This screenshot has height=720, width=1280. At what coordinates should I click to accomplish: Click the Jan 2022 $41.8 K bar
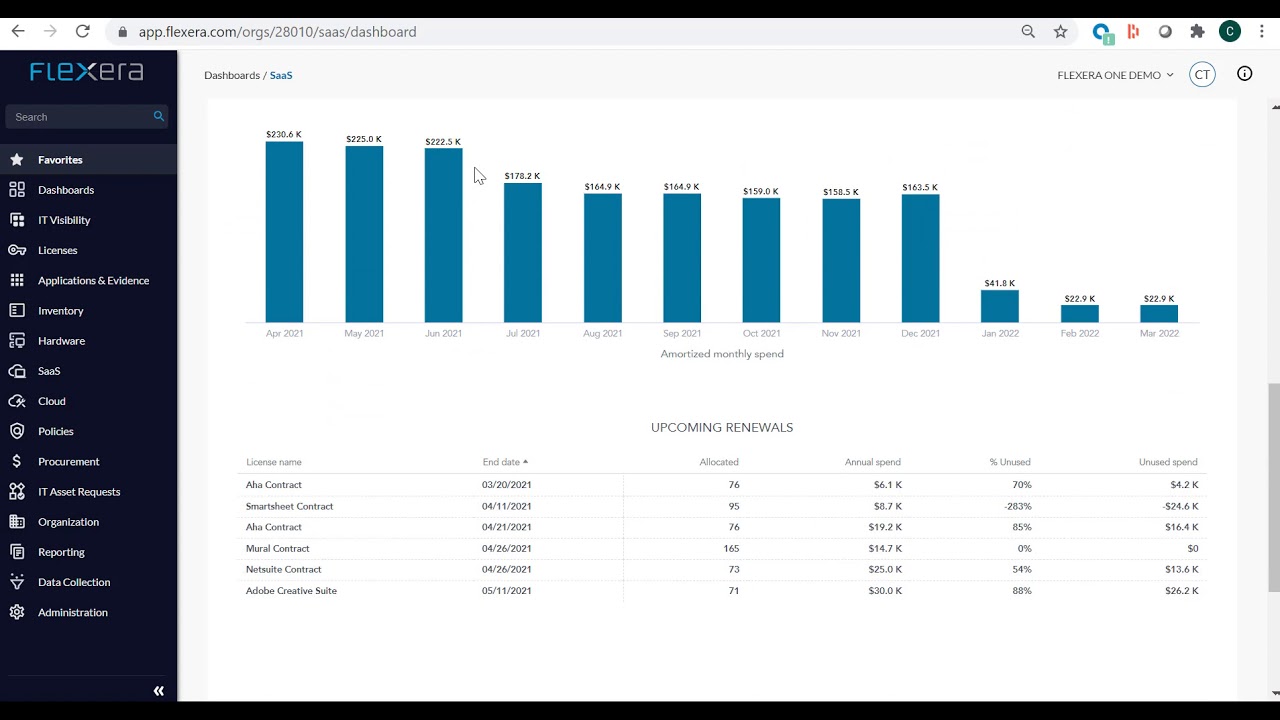click(x=1000, y=306)
